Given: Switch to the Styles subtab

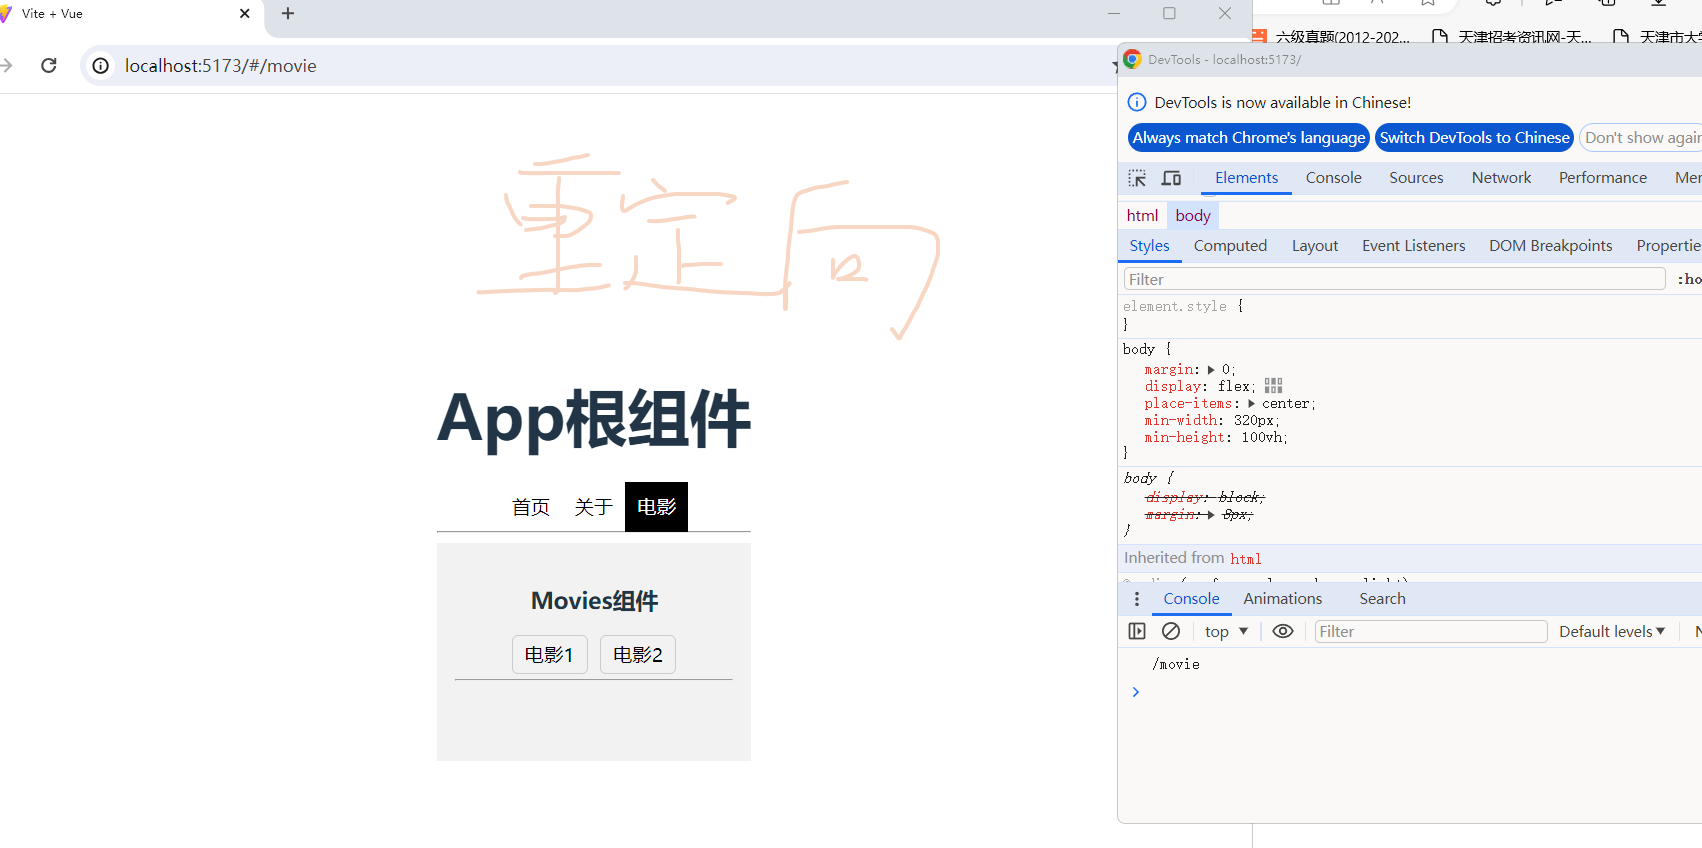Looking at the screenshot, I should point(1149,246).
